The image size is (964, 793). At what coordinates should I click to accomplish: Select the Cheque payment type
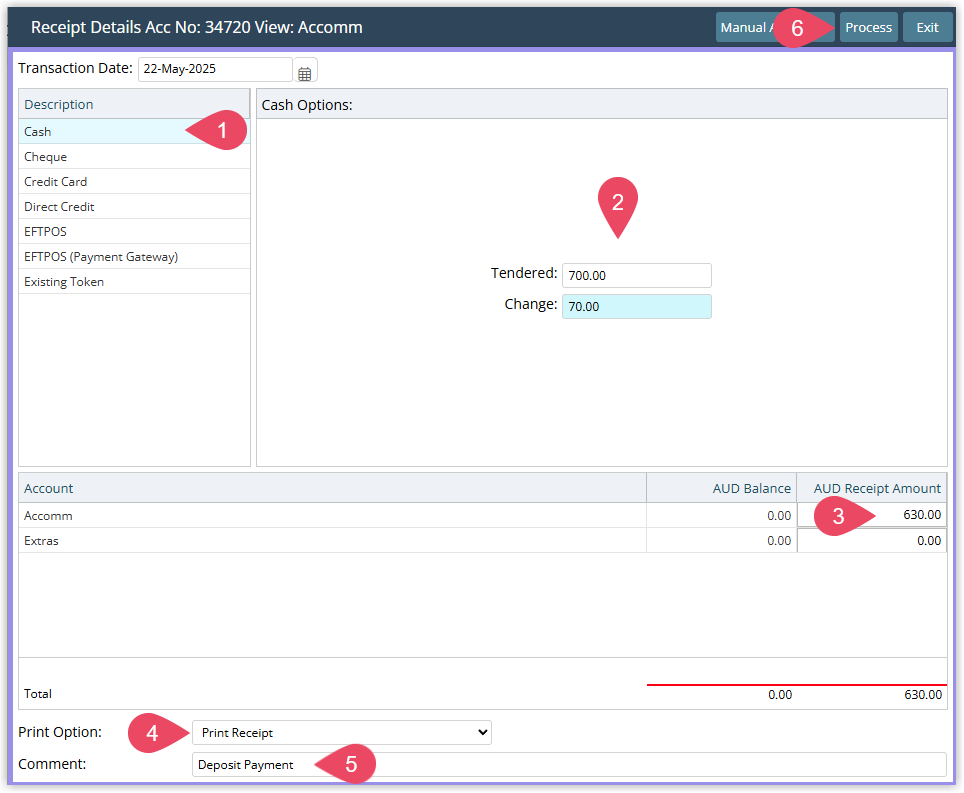pyautogui.click(x=134, y=157)
